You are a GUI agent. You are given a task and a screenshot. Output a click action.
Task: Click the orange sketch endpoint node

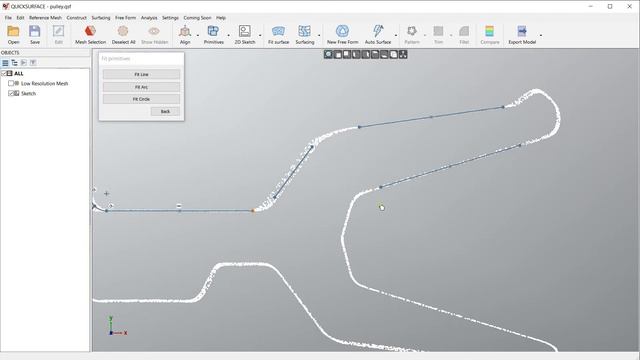point(253,211)
